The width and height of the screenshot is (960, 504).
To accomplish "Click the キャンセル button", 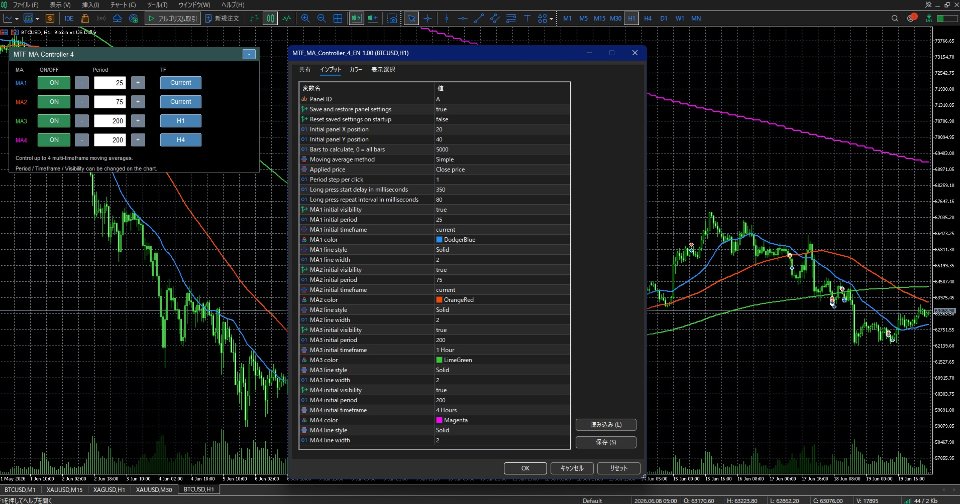I will [572, 468].
